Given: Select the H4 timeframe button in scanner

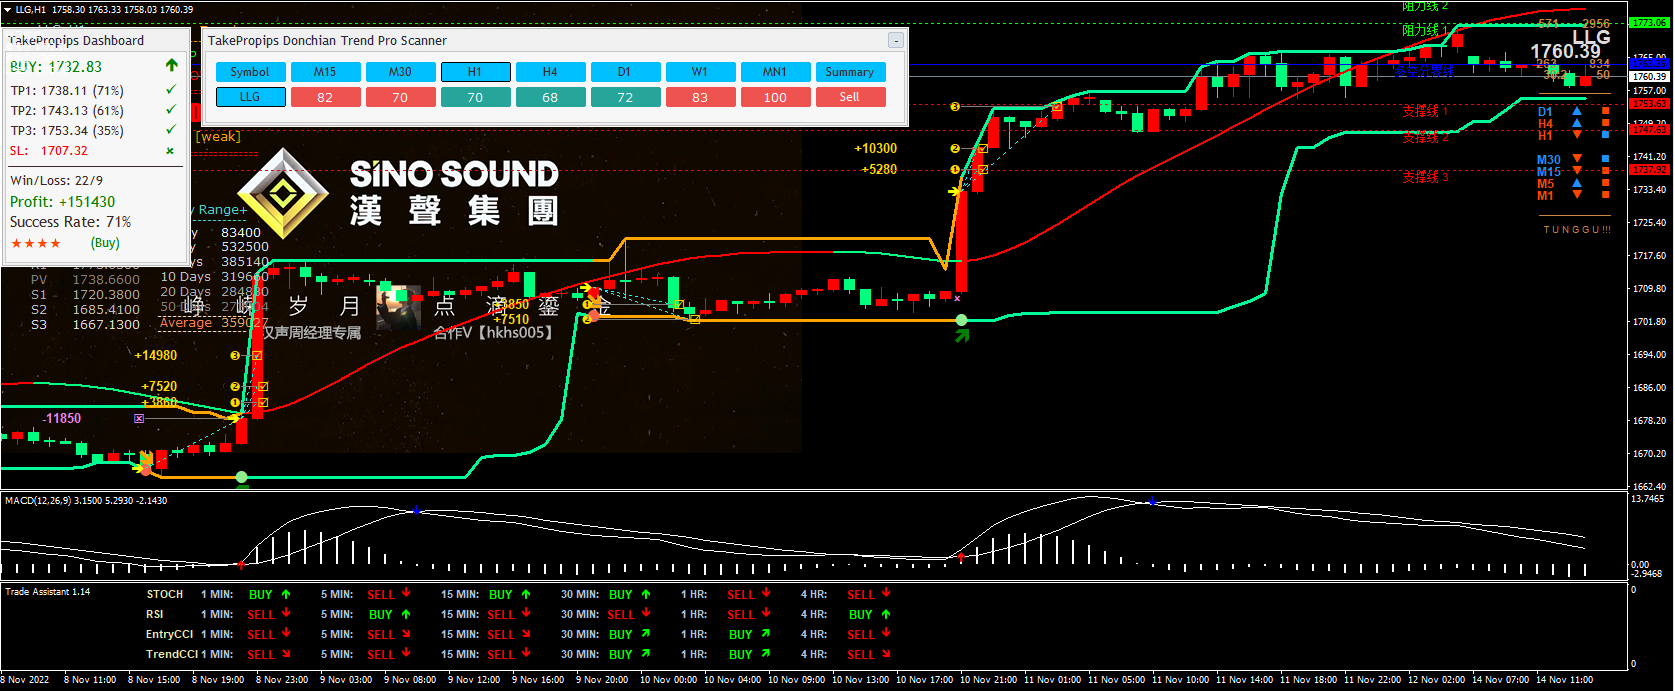Looking at the screenshot, I should [x=550, y=72].
